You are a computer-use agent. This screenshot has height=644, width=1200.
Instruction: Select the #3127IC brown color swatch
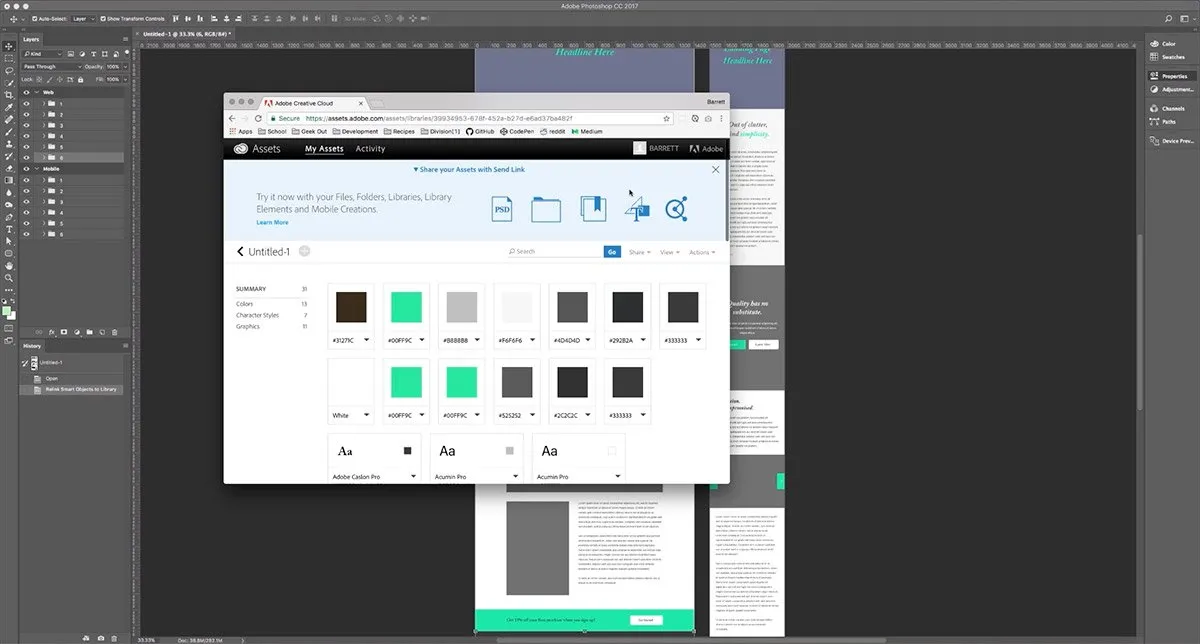351,307
